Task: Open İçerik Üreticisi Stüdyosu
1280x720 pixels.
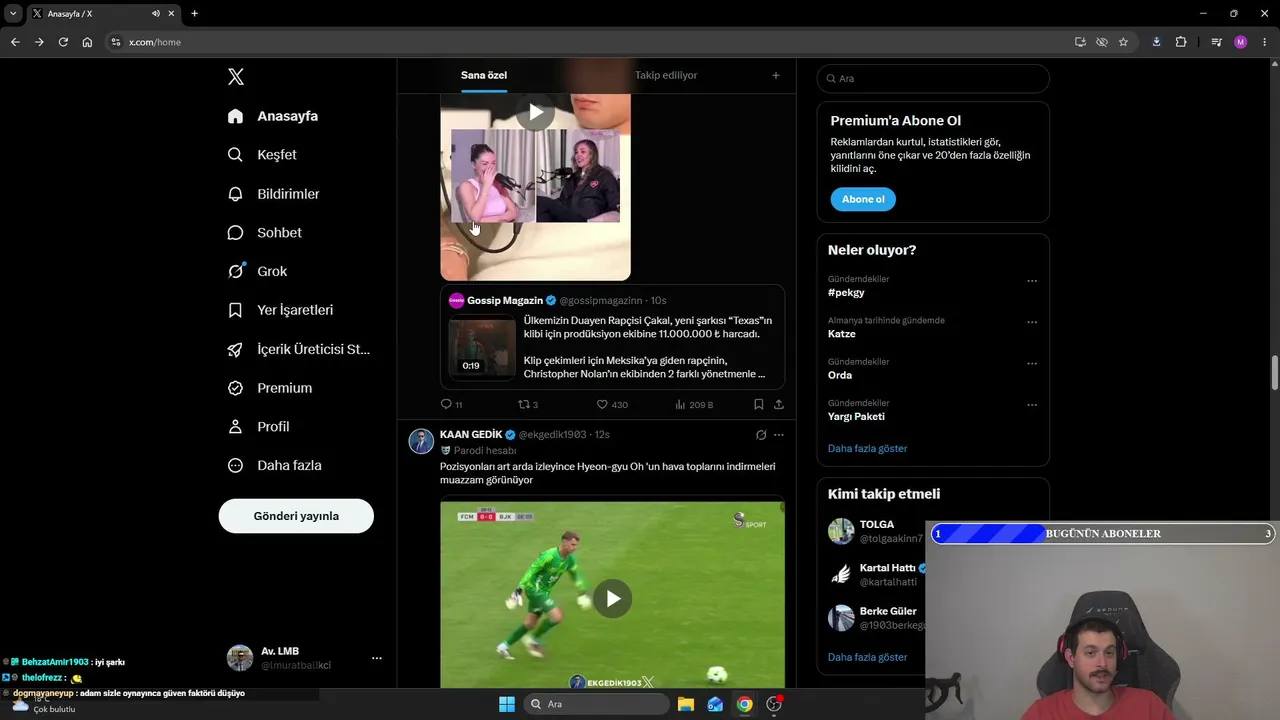Action: [x=298, y=349]
